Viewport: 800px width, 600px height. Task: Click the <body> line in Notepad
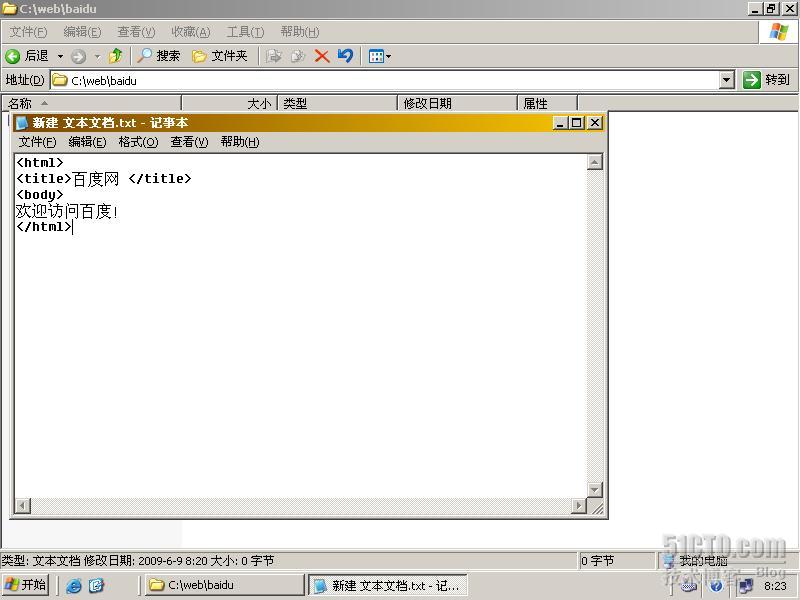click(x=40, y=194)
